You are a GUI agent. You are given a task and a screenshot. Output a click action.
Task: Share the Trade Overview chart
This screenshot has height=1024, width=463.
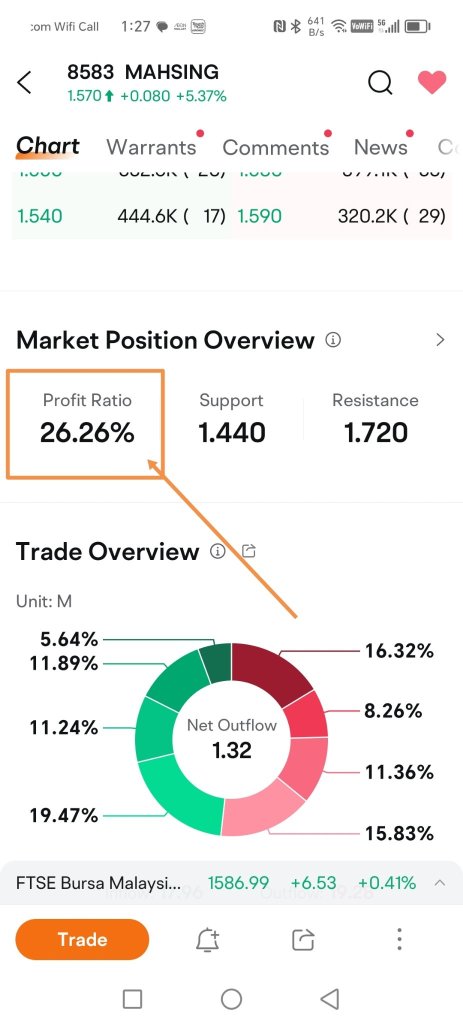(249, 551)
